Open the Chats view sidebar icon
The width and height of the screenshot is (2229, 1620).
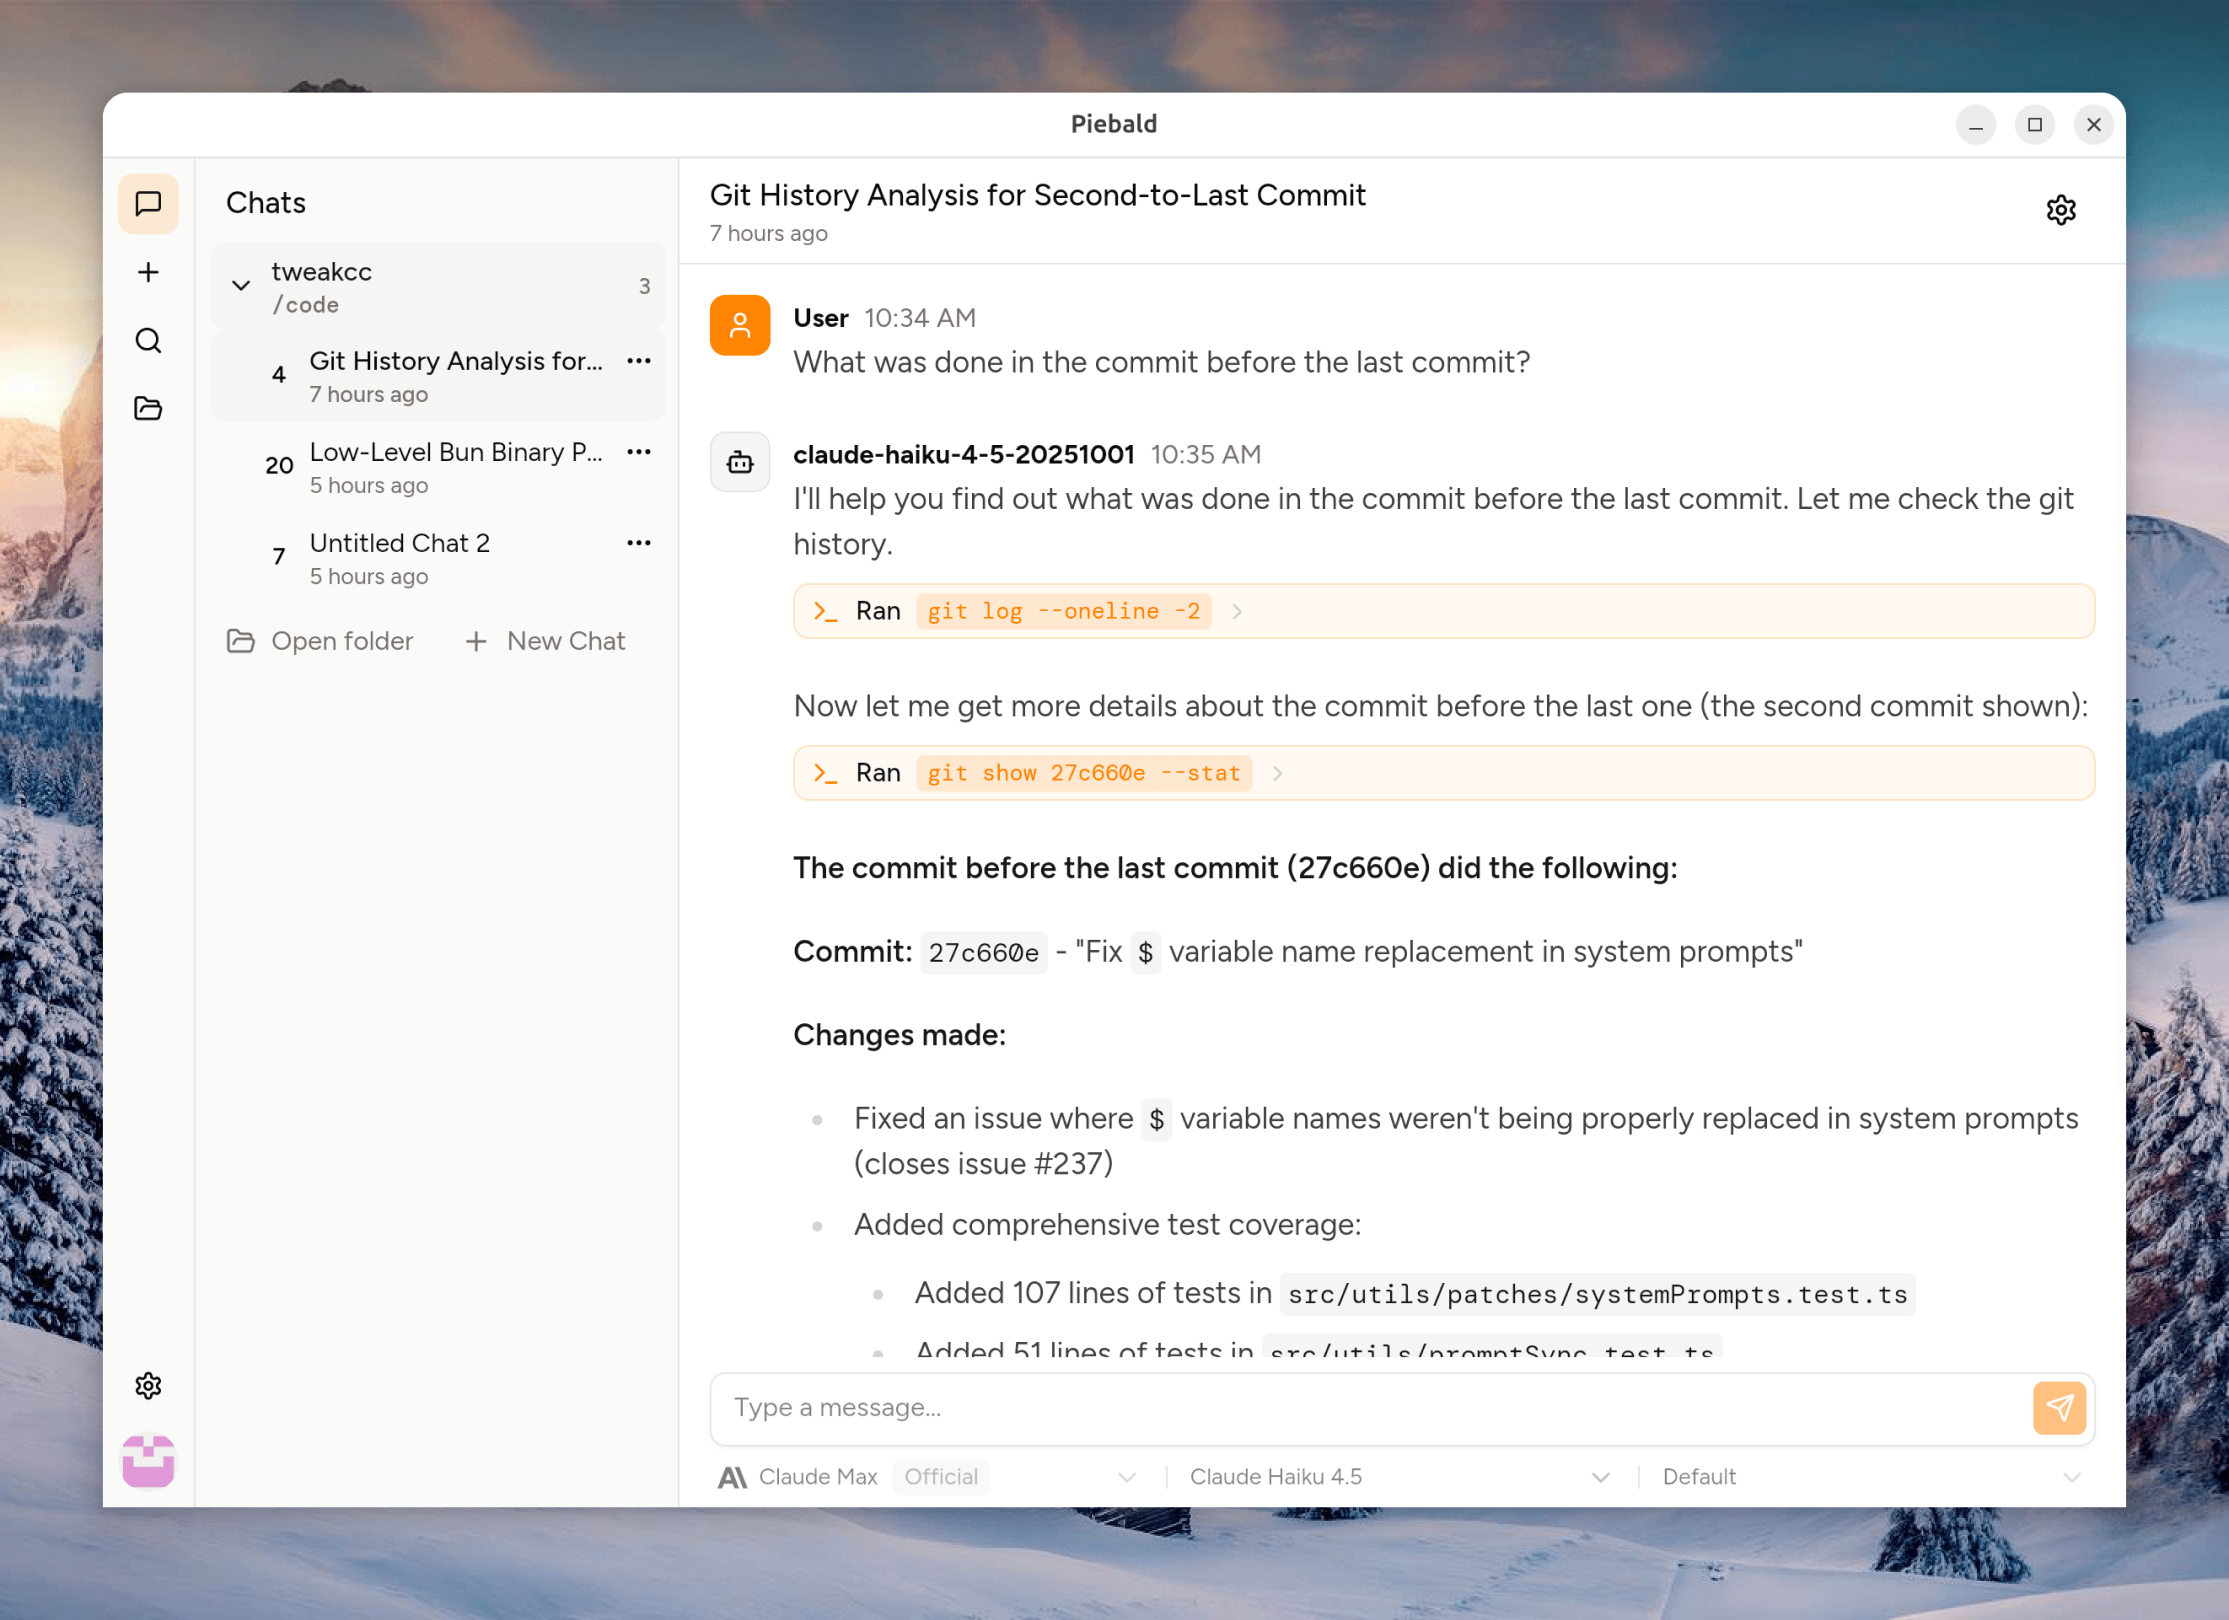(x=148, y=204)
